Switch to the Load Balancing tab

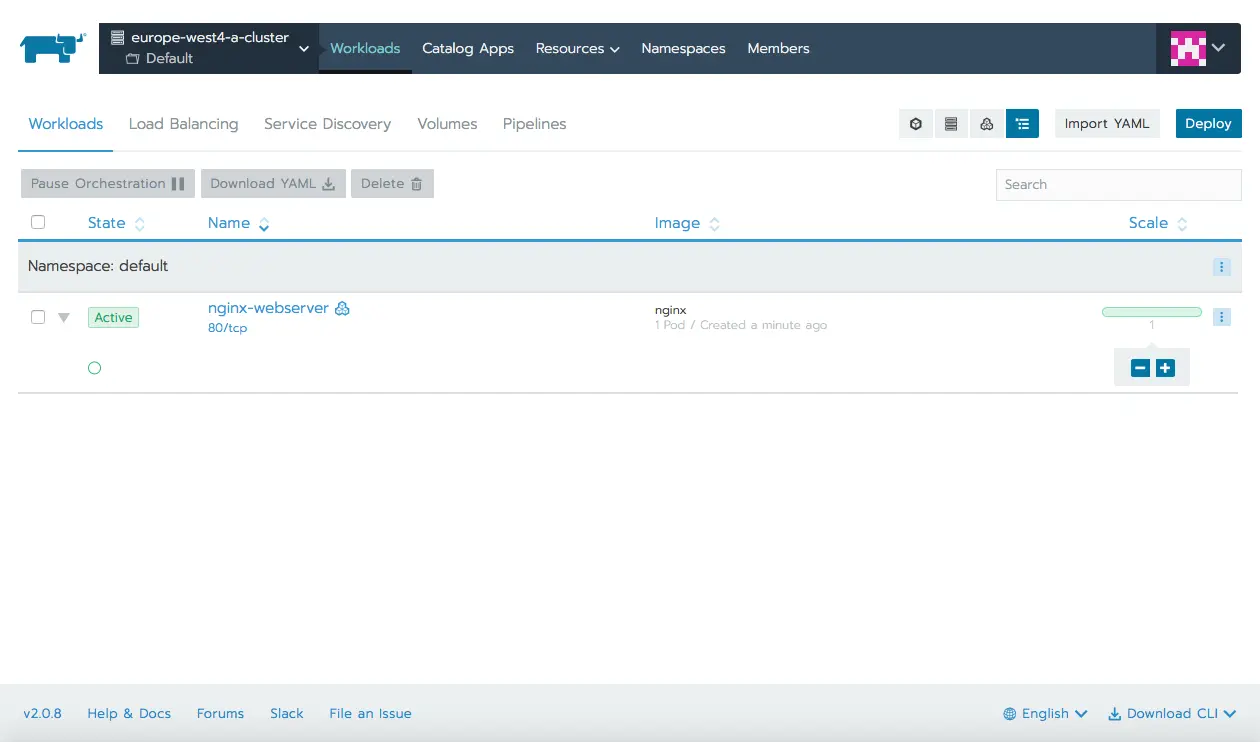[184, 124]
